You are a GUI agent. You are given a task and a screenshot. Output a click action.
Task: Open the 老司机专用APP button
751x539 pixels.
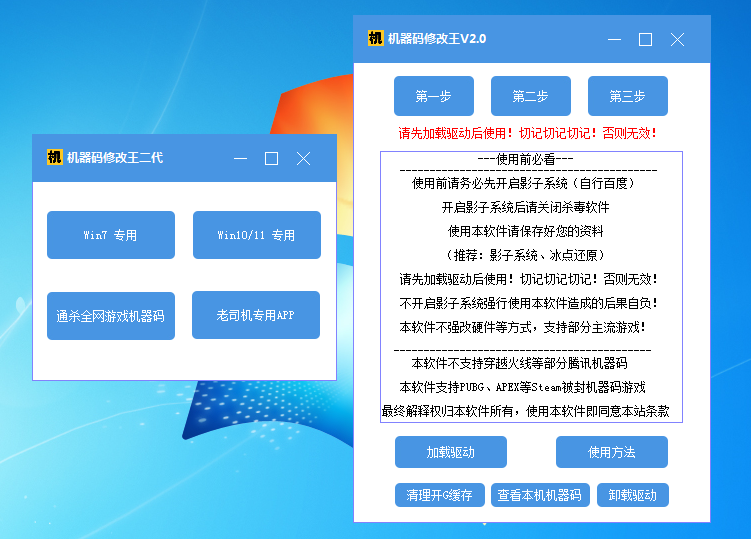point(256,315)
